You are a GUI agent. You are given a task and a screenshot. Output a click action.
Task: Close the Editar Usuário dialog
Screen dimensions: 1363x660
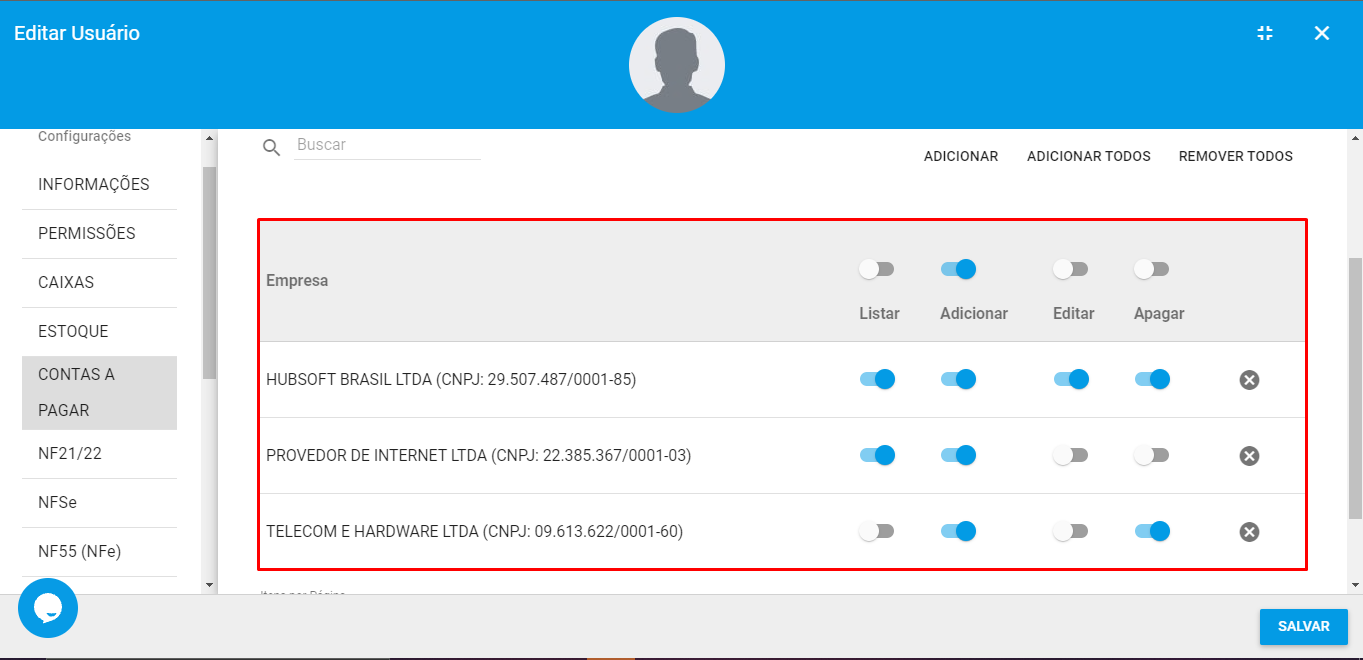1322,33
